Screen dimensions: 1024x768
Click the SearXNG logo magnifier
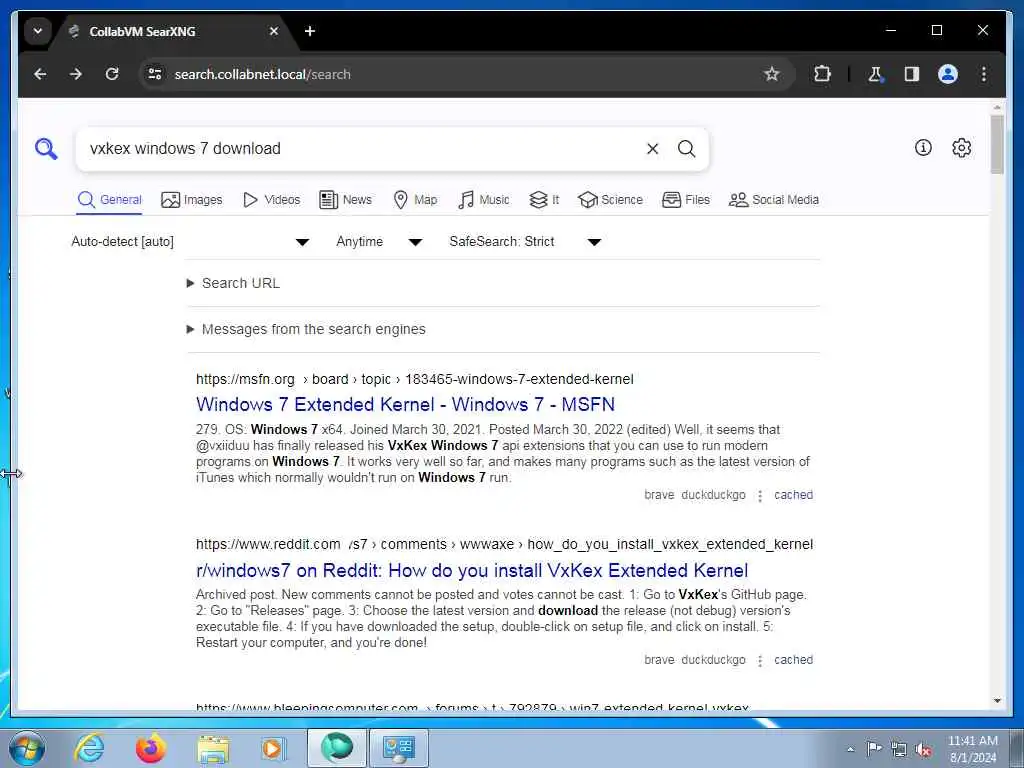[x=46, y=149]
